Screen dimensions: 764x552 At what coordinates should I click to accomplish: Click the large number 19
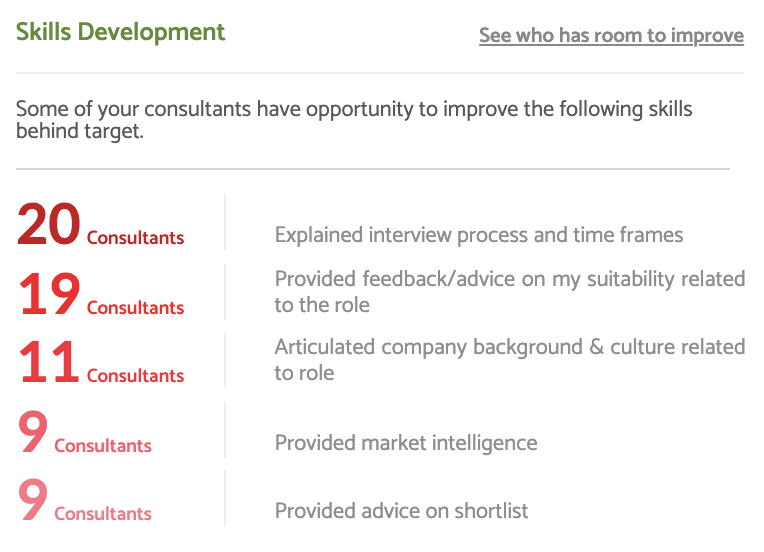click(x=49, y=294)
